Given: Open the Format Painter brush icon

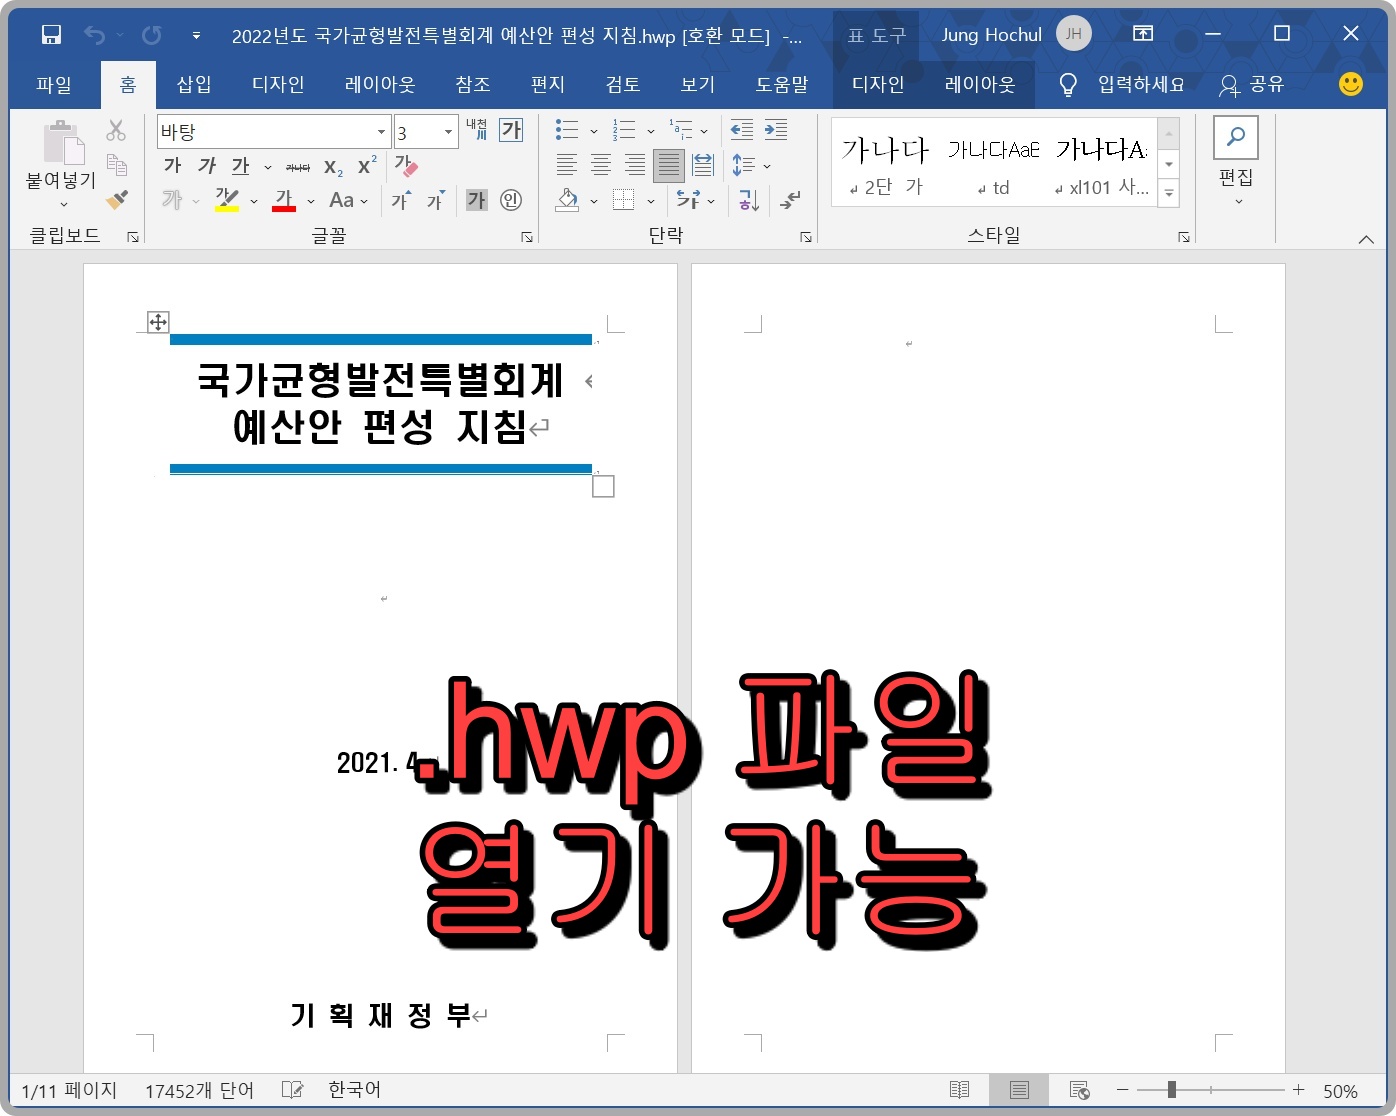Looking at the screenshot, I should point(116,200).
